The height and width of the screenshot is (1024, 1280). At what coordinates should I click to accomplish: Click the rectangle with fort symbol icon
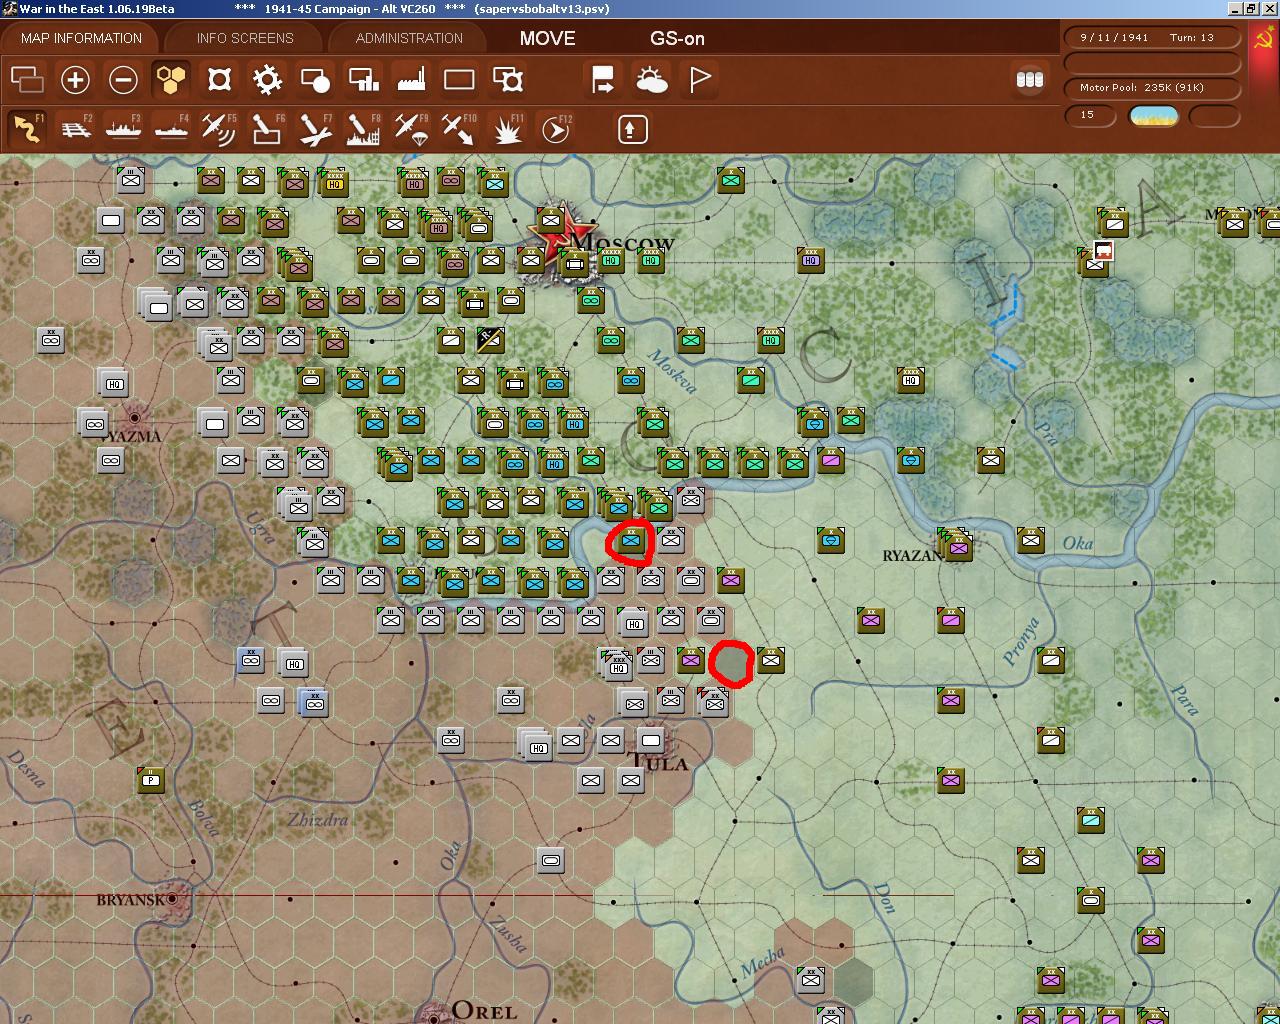pos(507,79)
